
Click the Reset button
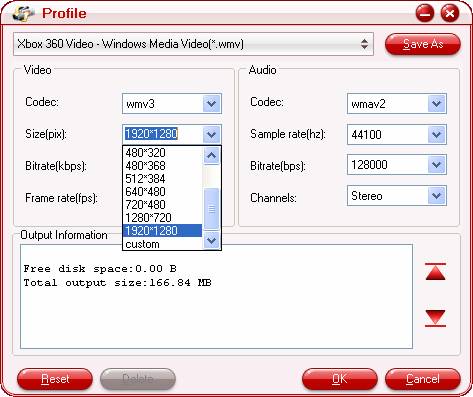55,379
